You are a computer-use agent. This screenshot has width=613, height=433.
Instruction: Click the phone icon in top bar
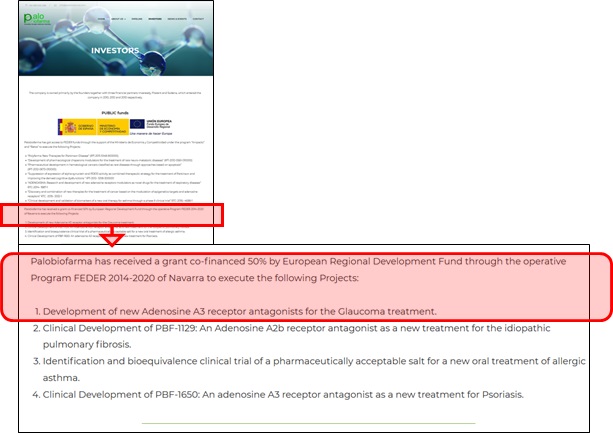pyautogui.click(x=26, y=5)
